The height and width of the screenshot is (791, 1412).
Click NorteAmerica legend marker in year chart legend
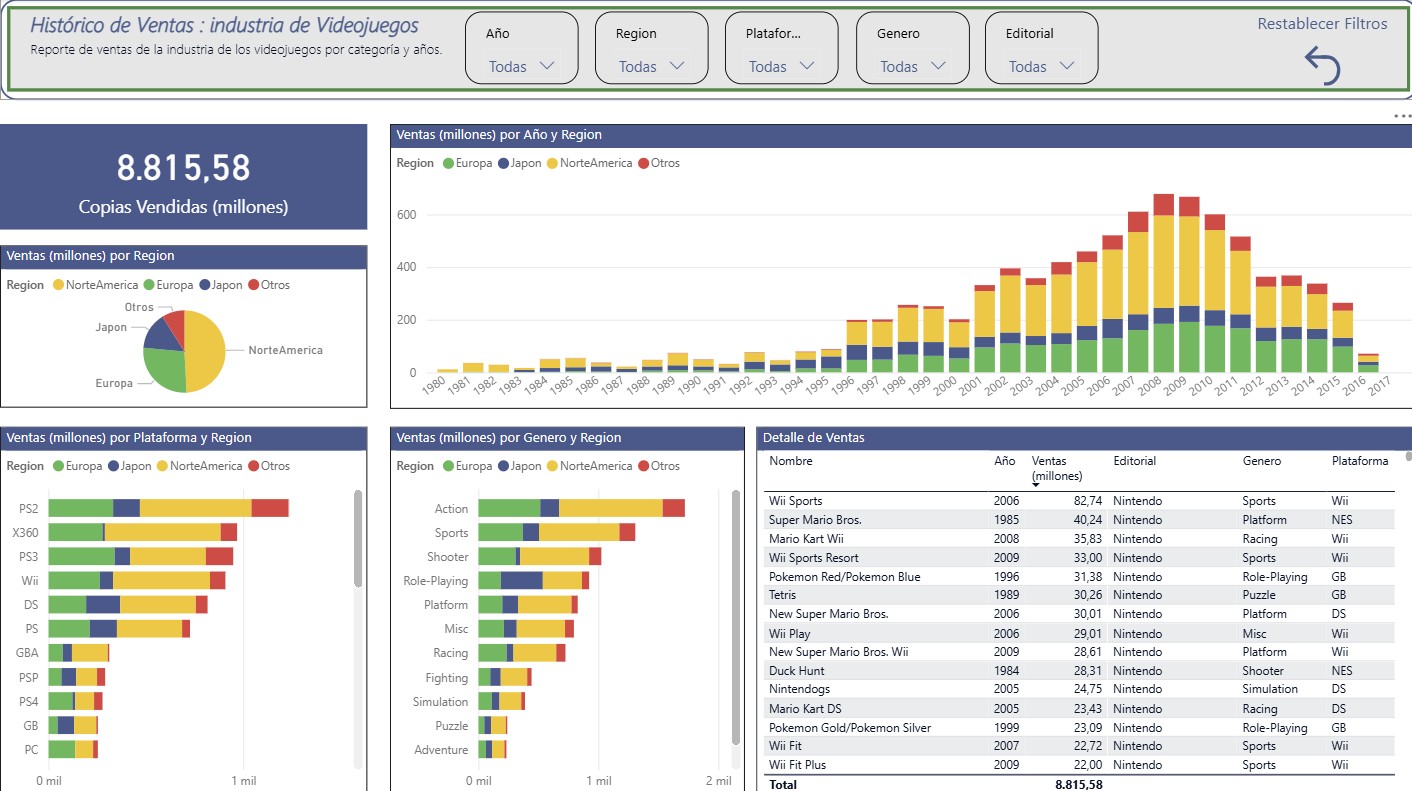[x=552, y=163]
